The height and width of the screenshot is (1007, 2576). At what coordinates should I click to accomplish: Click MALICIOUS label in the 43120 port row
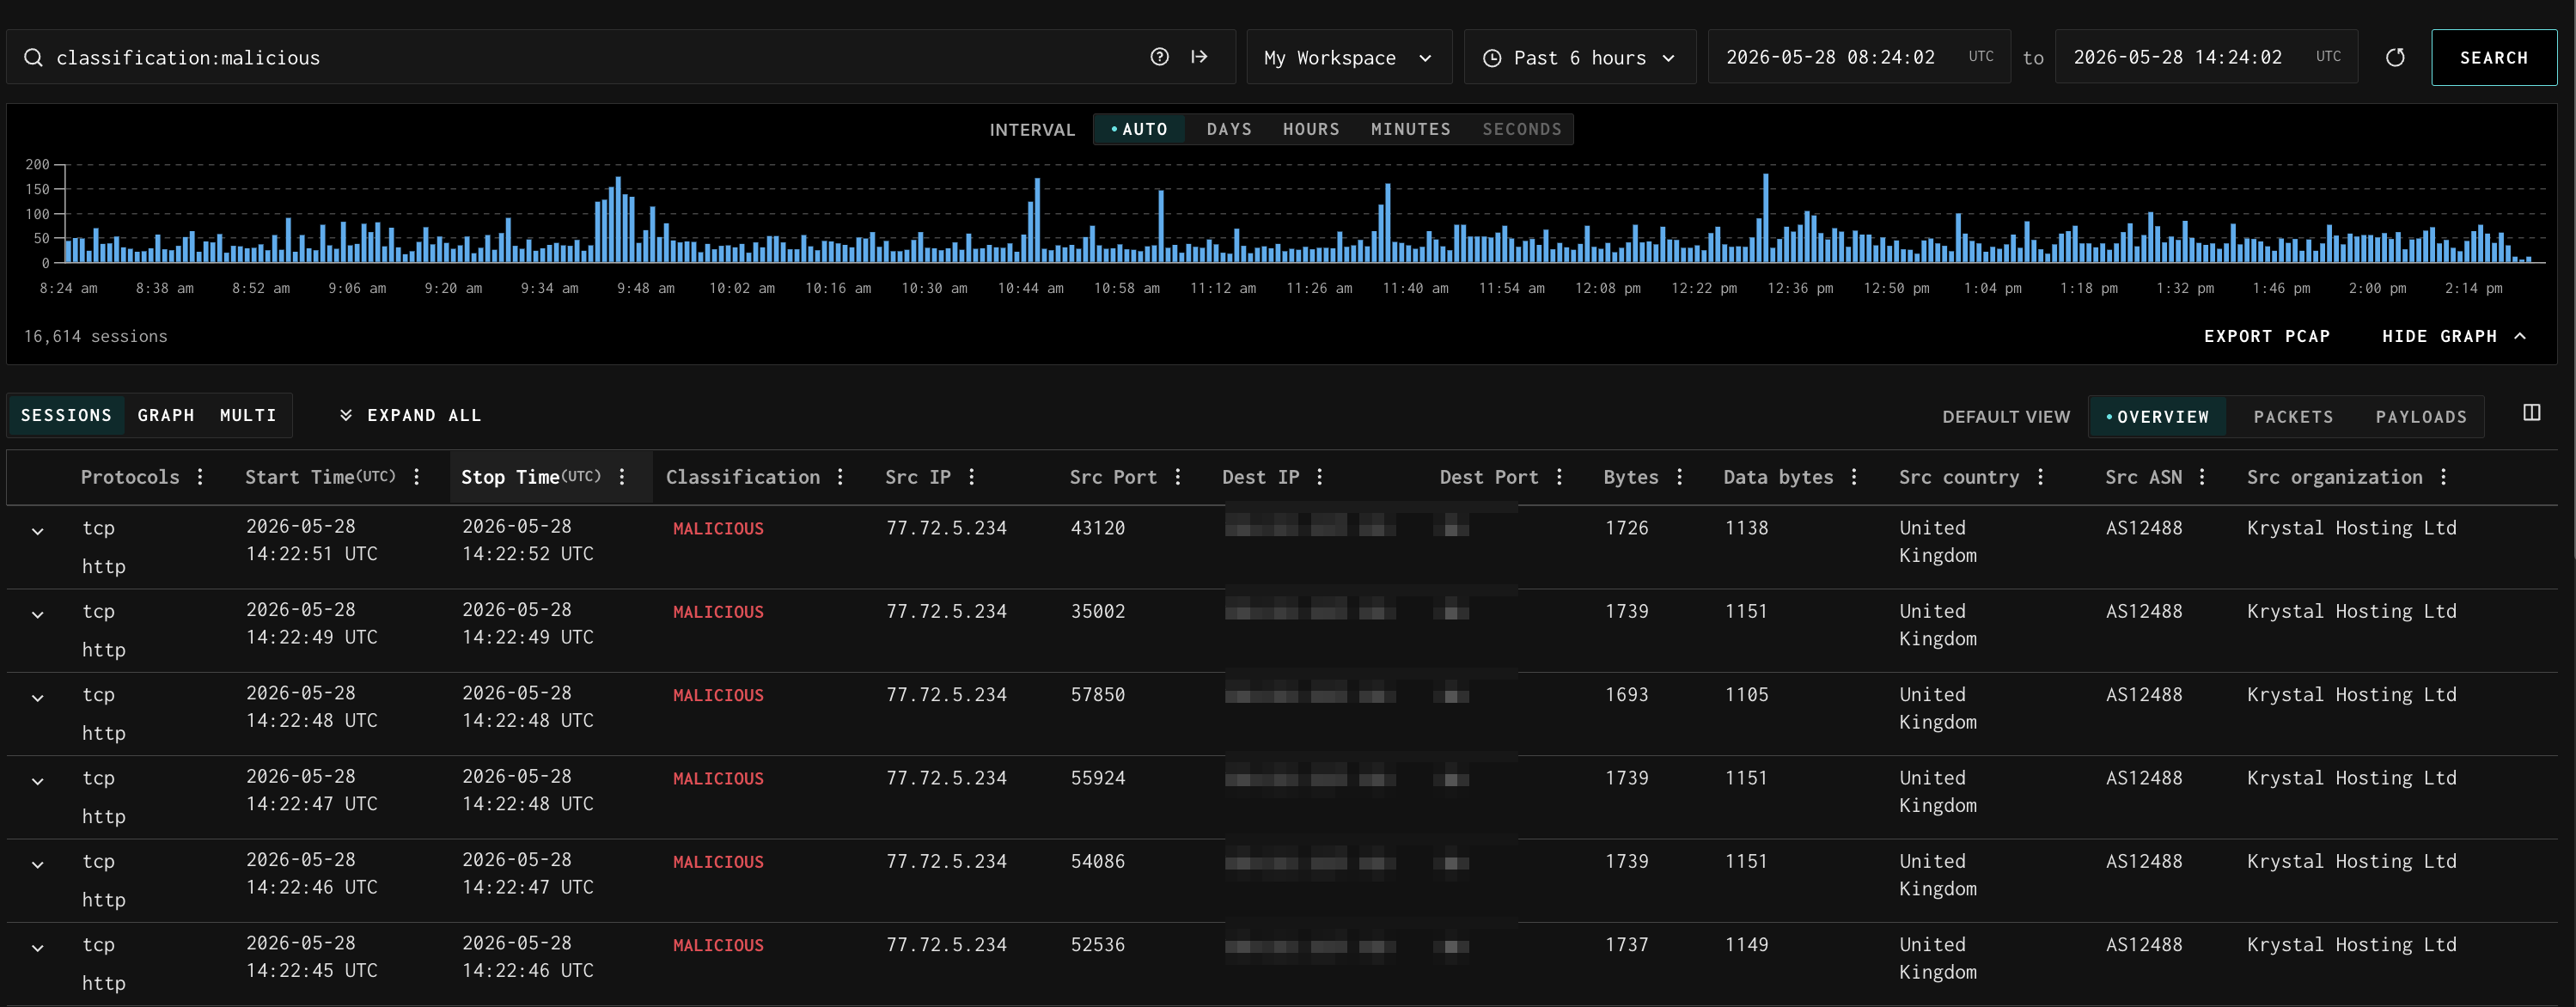(718, 529)
